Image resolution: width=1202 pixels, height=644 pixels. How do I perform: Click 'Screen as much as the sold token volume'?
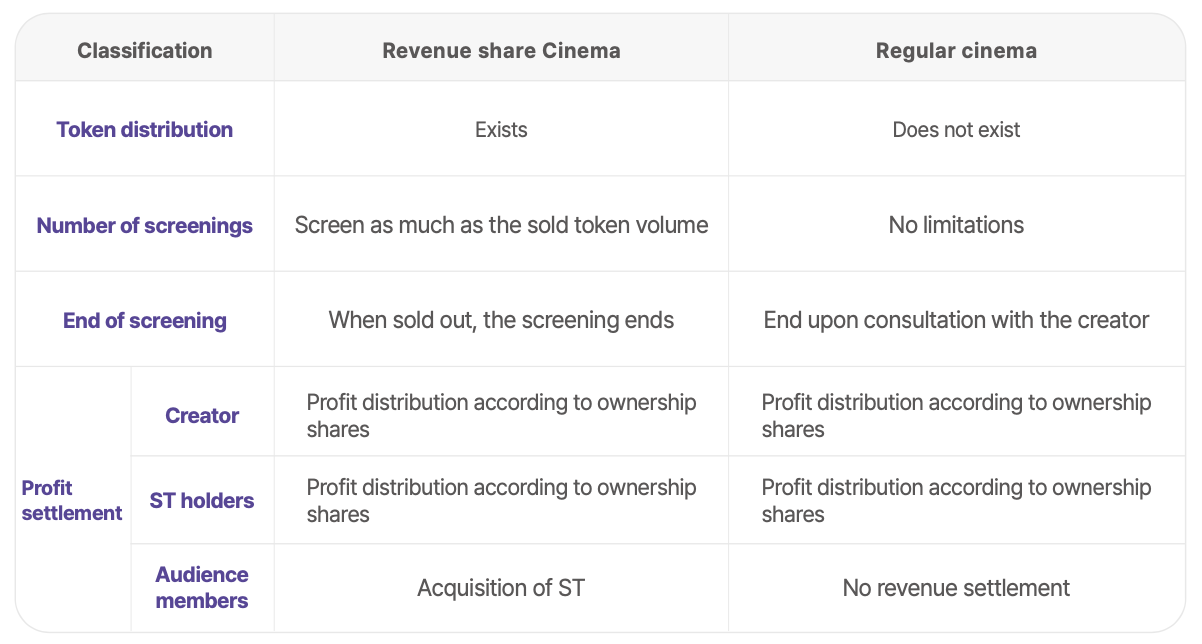(501, 225)
